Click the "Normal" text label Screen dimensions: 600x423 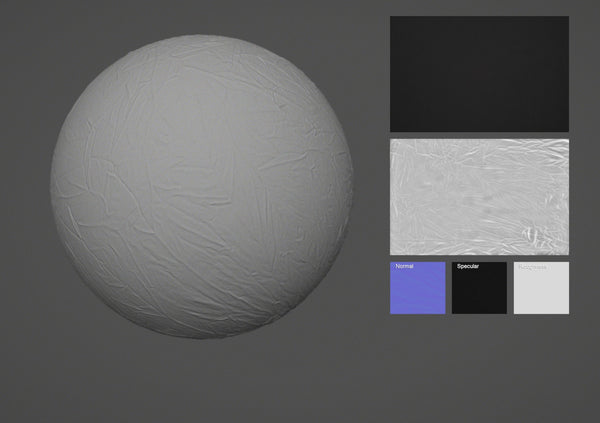coord(404,267)
